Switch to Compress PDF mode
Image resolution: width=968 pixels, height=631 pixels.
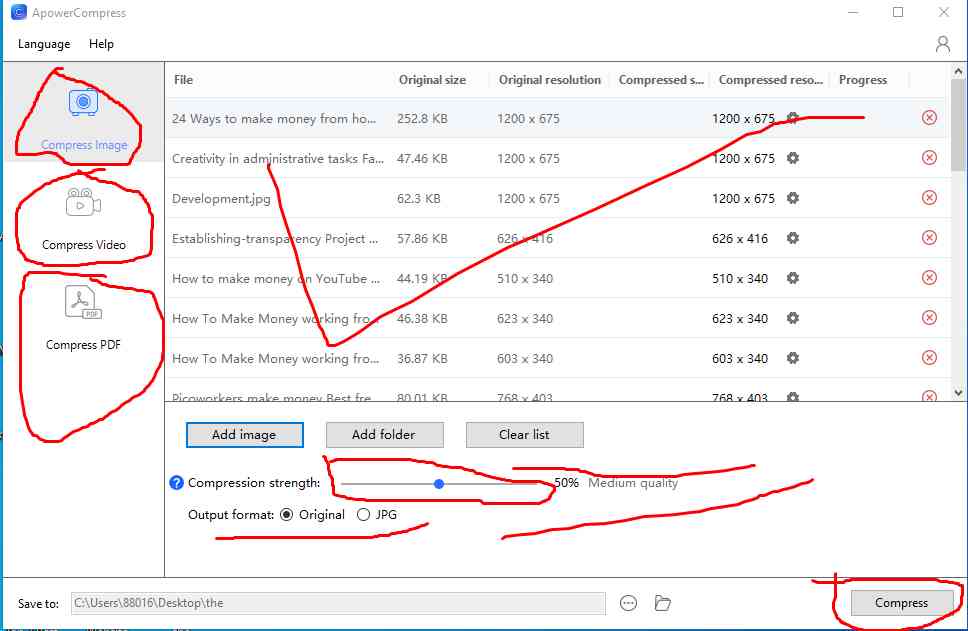(83, 318)
